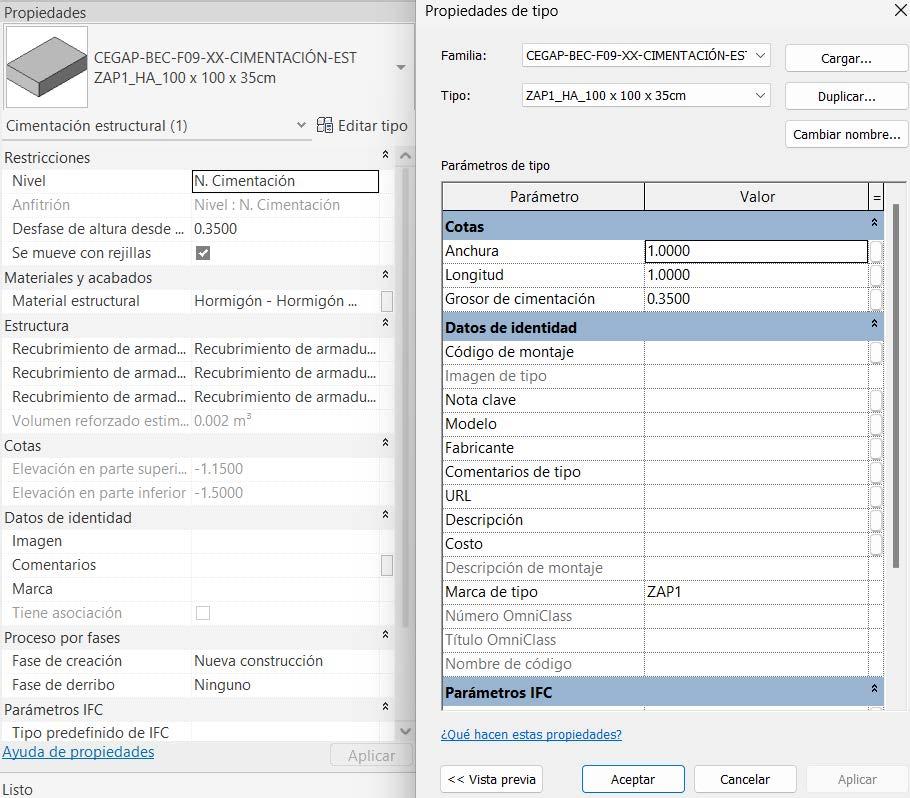Click the << Vista previa button
The height and width of the screenshot is (798, 910).
tap(492, 779)
